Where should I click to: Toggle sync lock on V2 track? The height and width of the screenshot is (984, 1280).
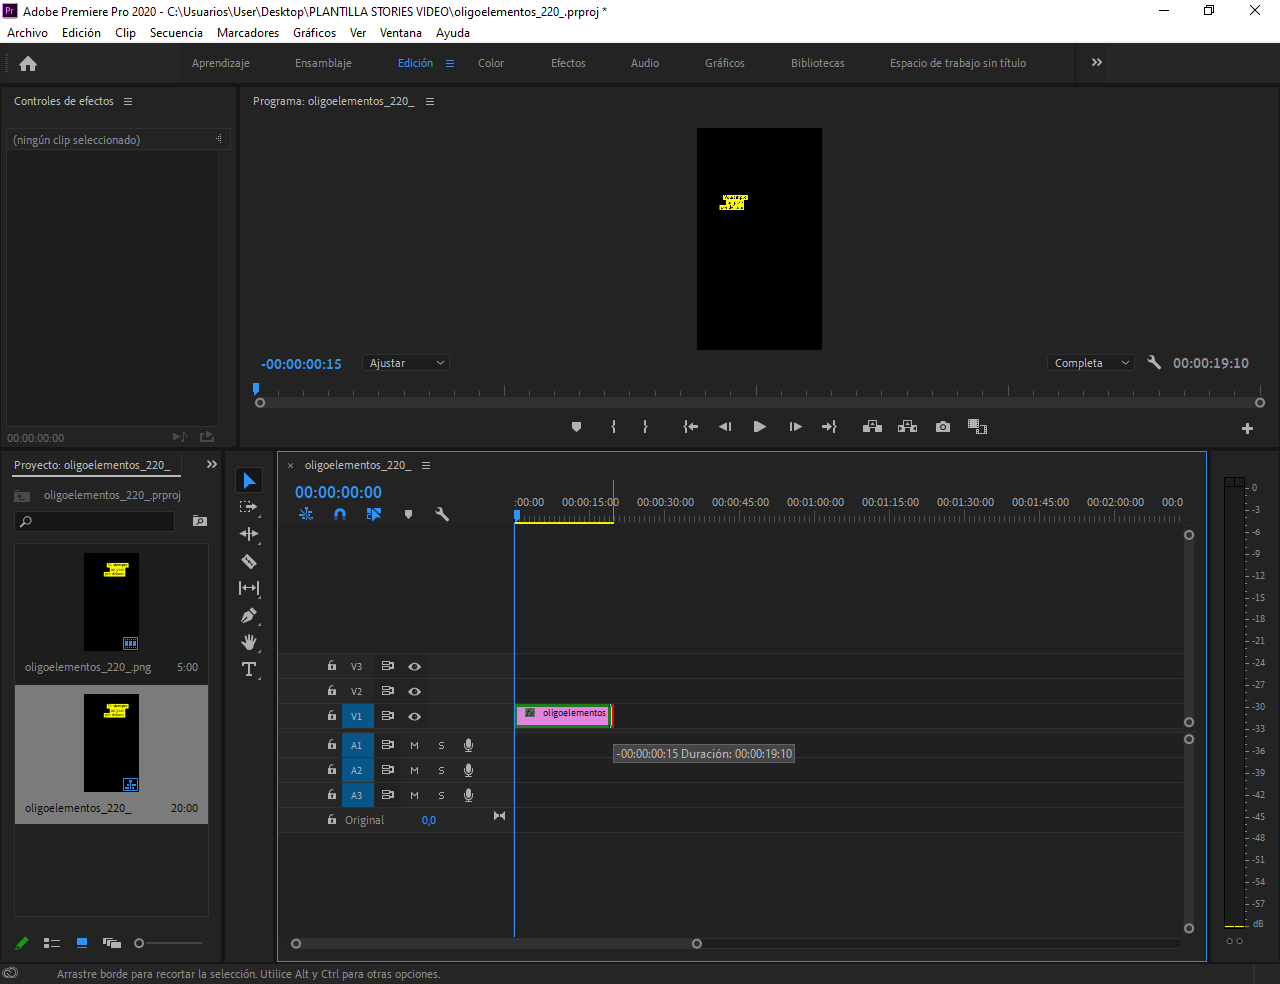pyautogui.click(x=387, y=691)
